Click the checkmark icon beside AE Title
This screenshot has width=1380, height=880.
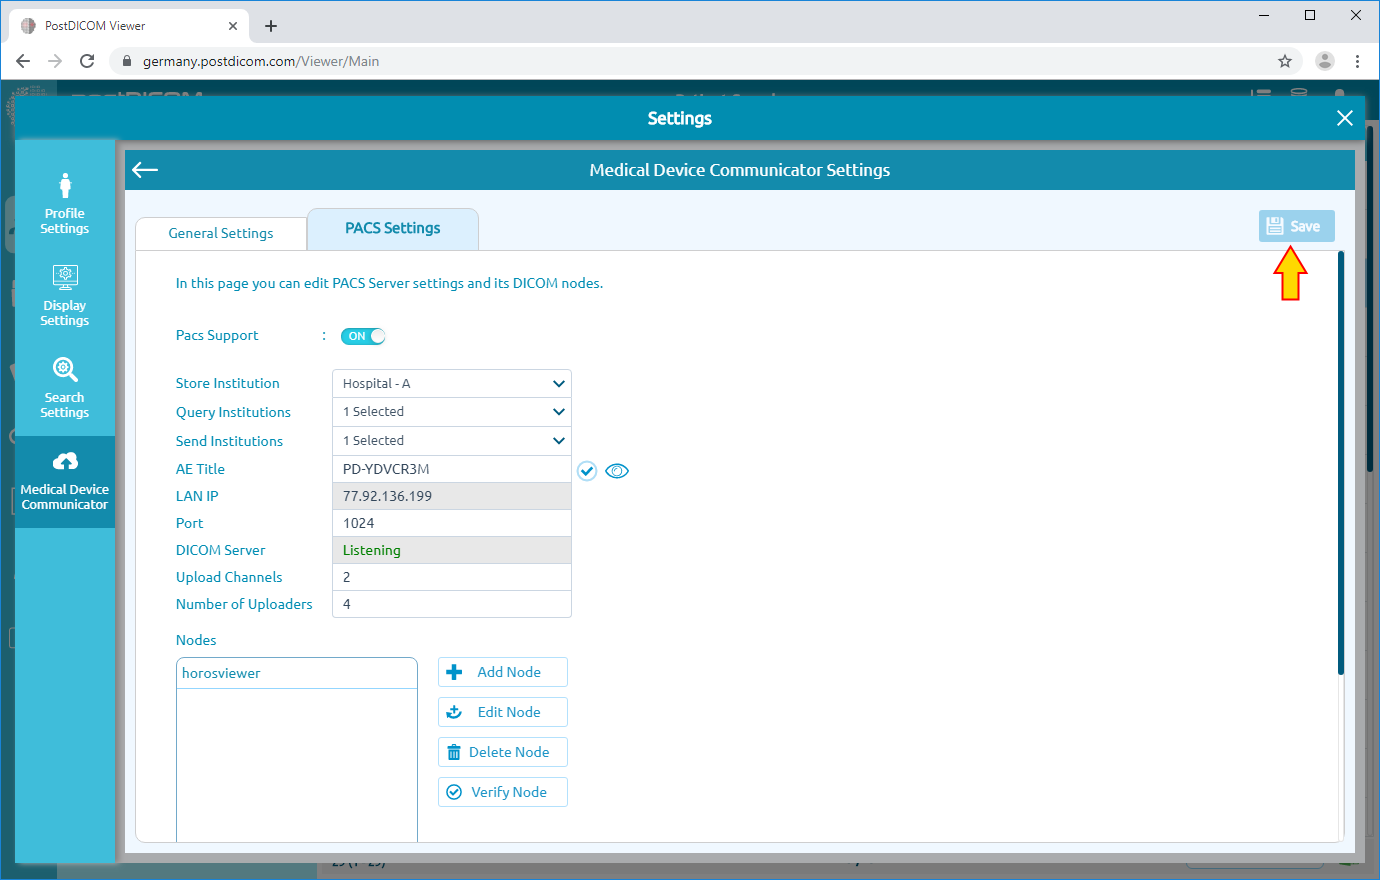(x=587, y=471)
